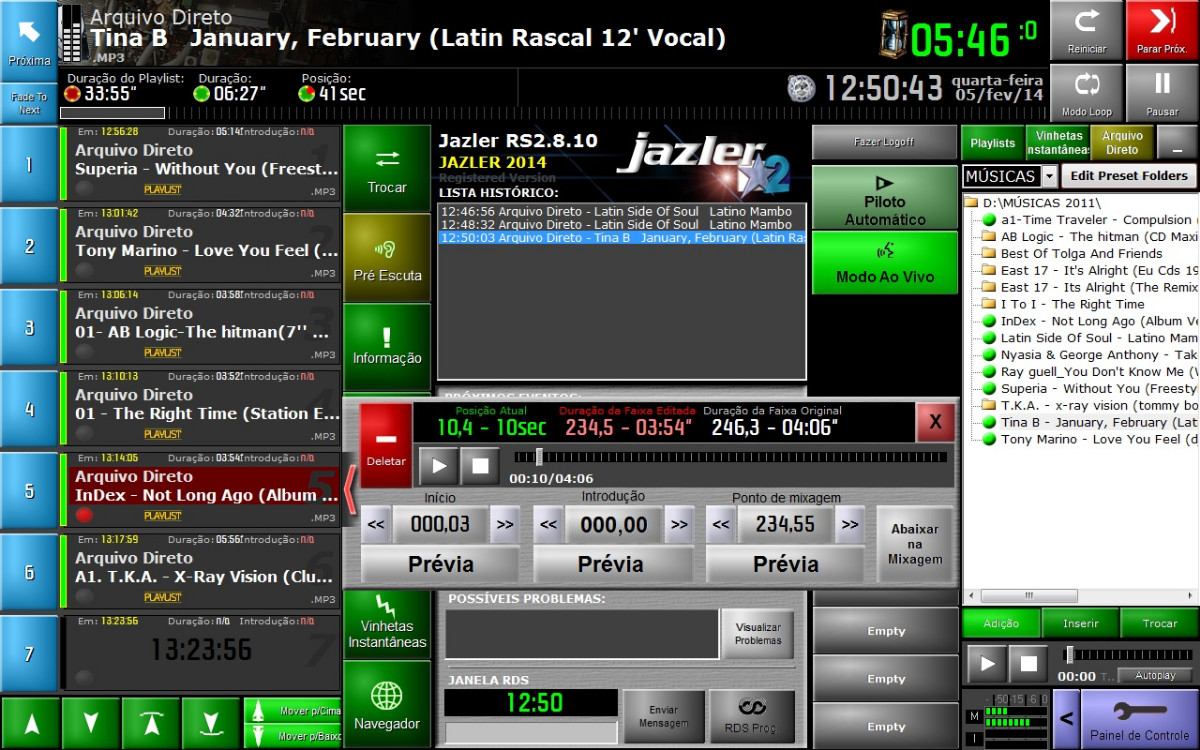Click Fazer Logoff button
This screenshot has height=750, width=1200.
885,142
